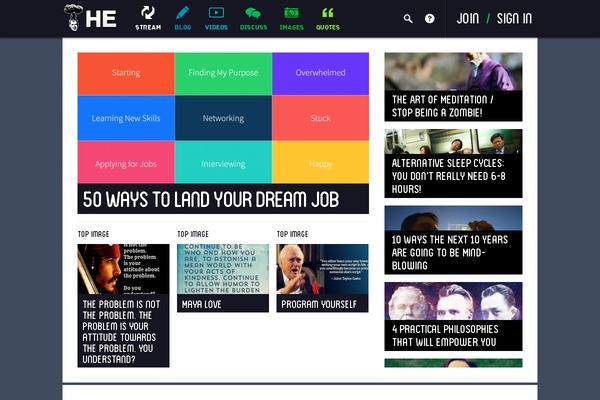Select the green Finding My Purpose tile

click(223, 73)
